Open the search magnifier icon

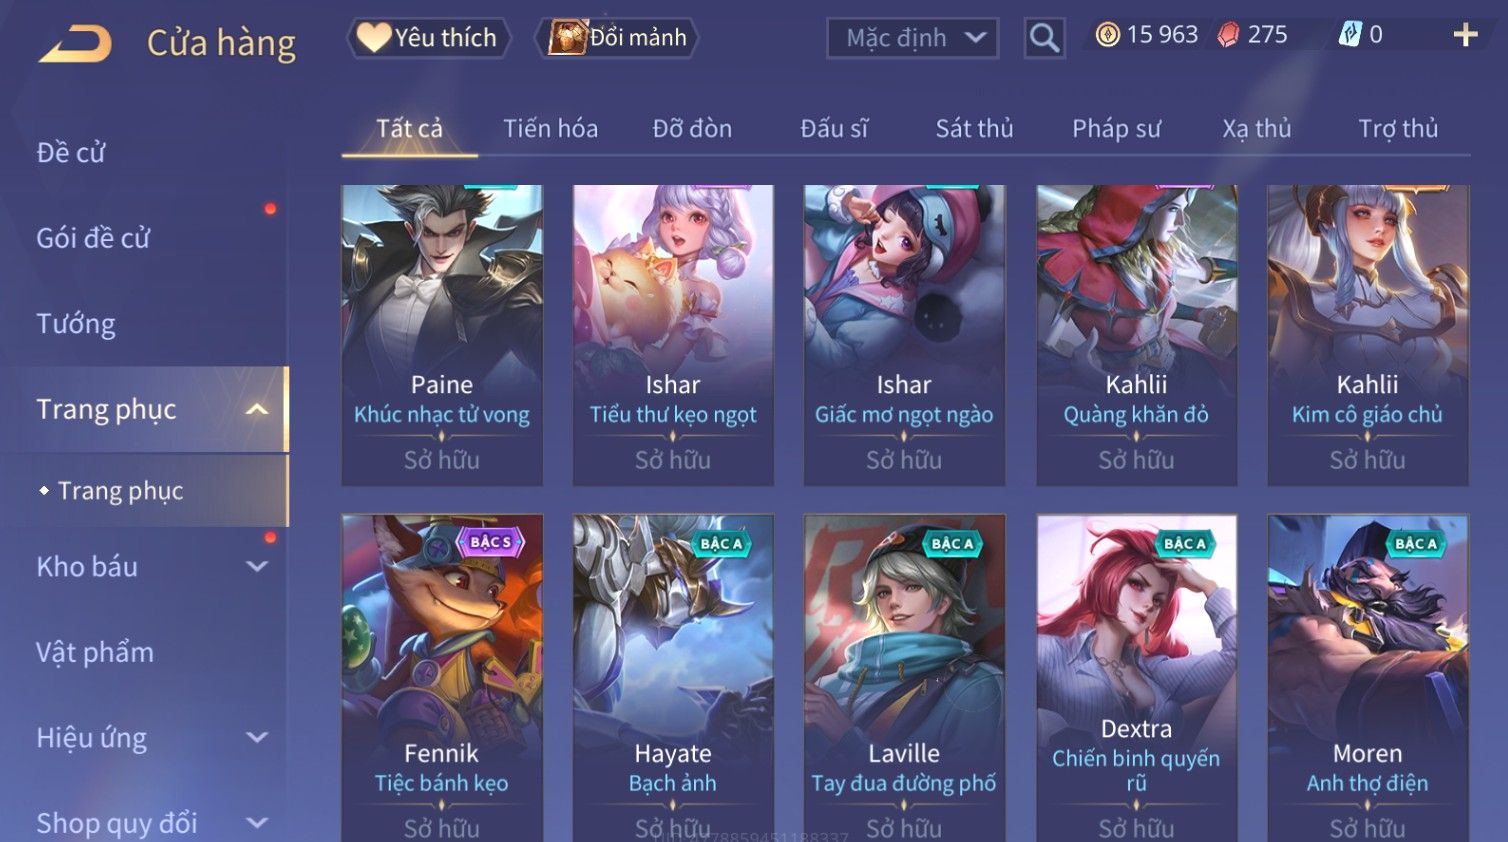pyautogui.click(x=1044, y=38)
